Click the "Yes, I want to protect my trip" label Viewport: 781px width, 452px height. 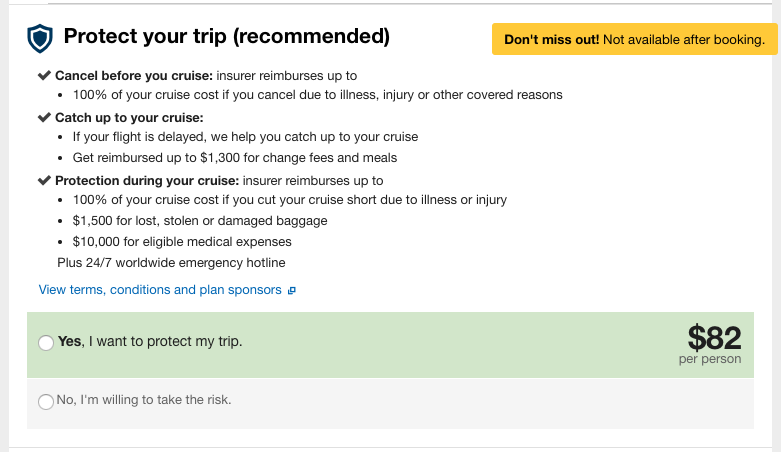[x=150, y=341]
